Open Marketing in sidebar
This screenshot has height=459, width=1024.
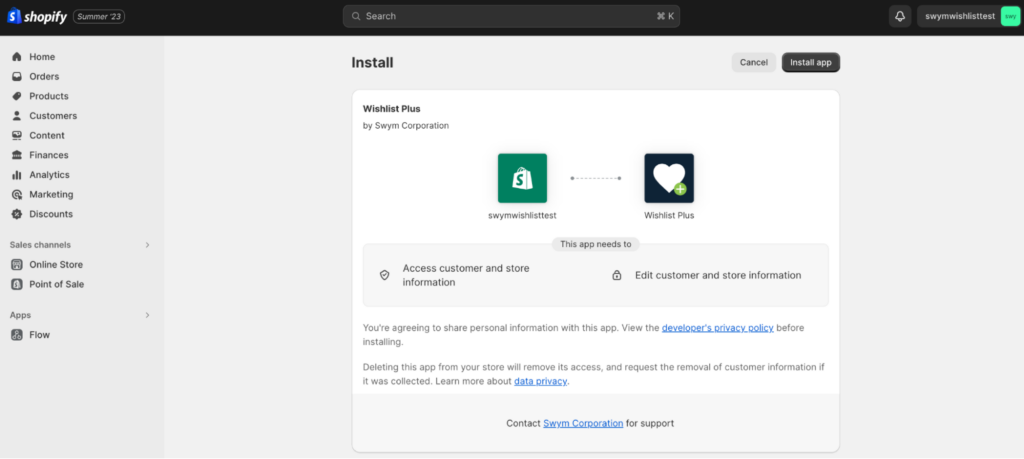point(51,194)
